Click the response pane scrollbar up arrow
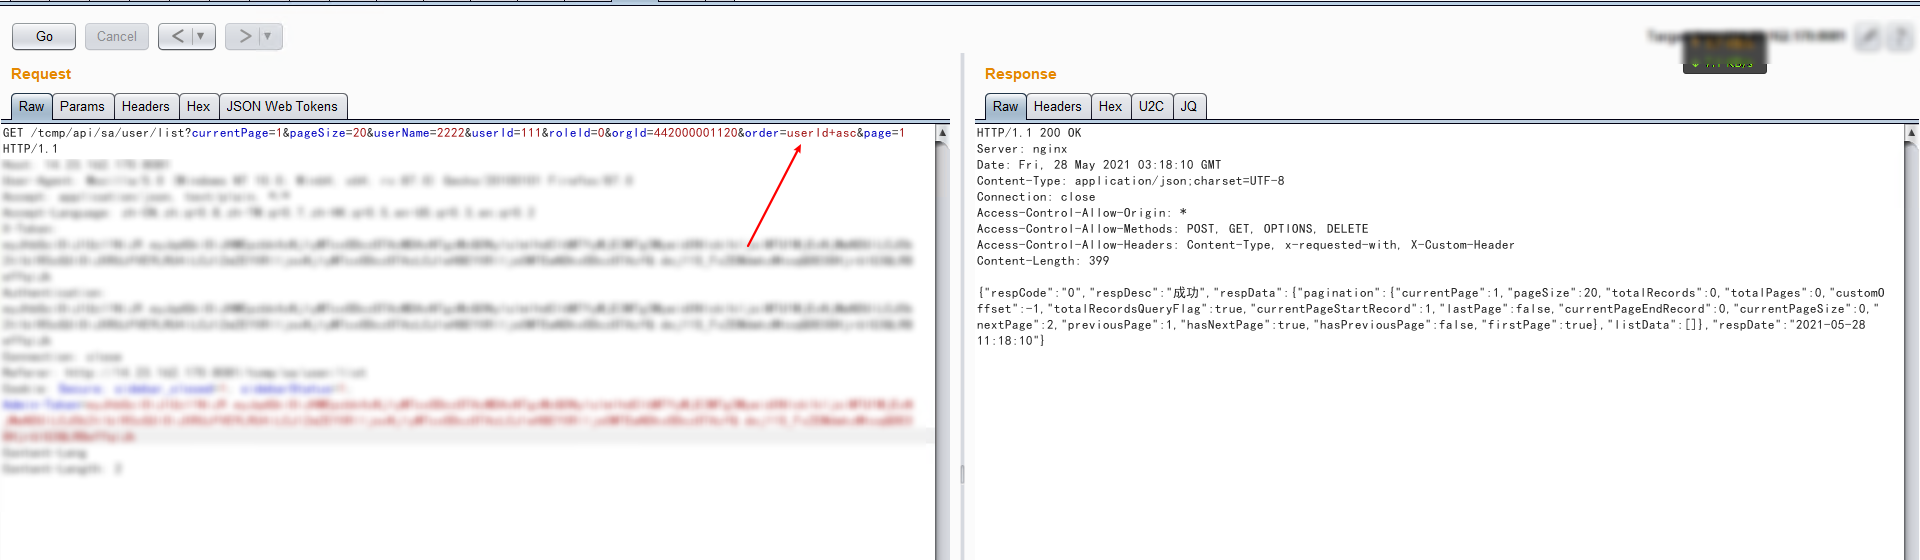 (x=1911, y=133)
